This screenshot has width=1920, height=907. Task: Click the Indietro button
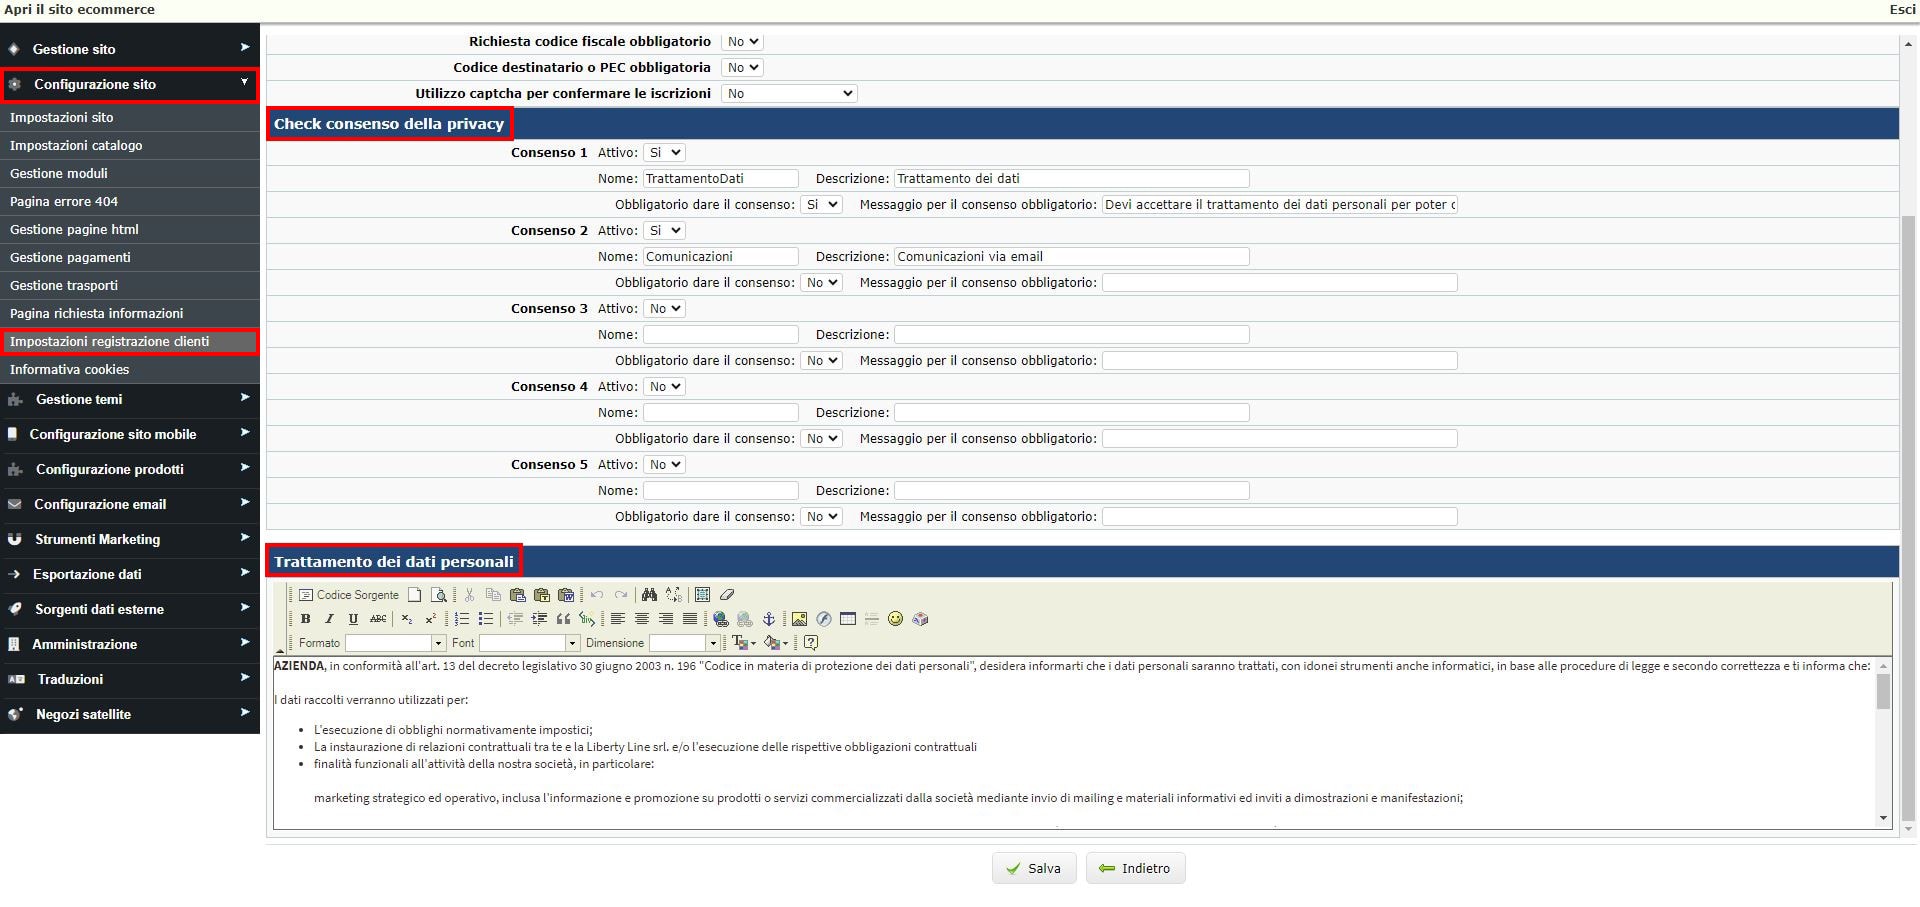click(x=1135, y=868)
